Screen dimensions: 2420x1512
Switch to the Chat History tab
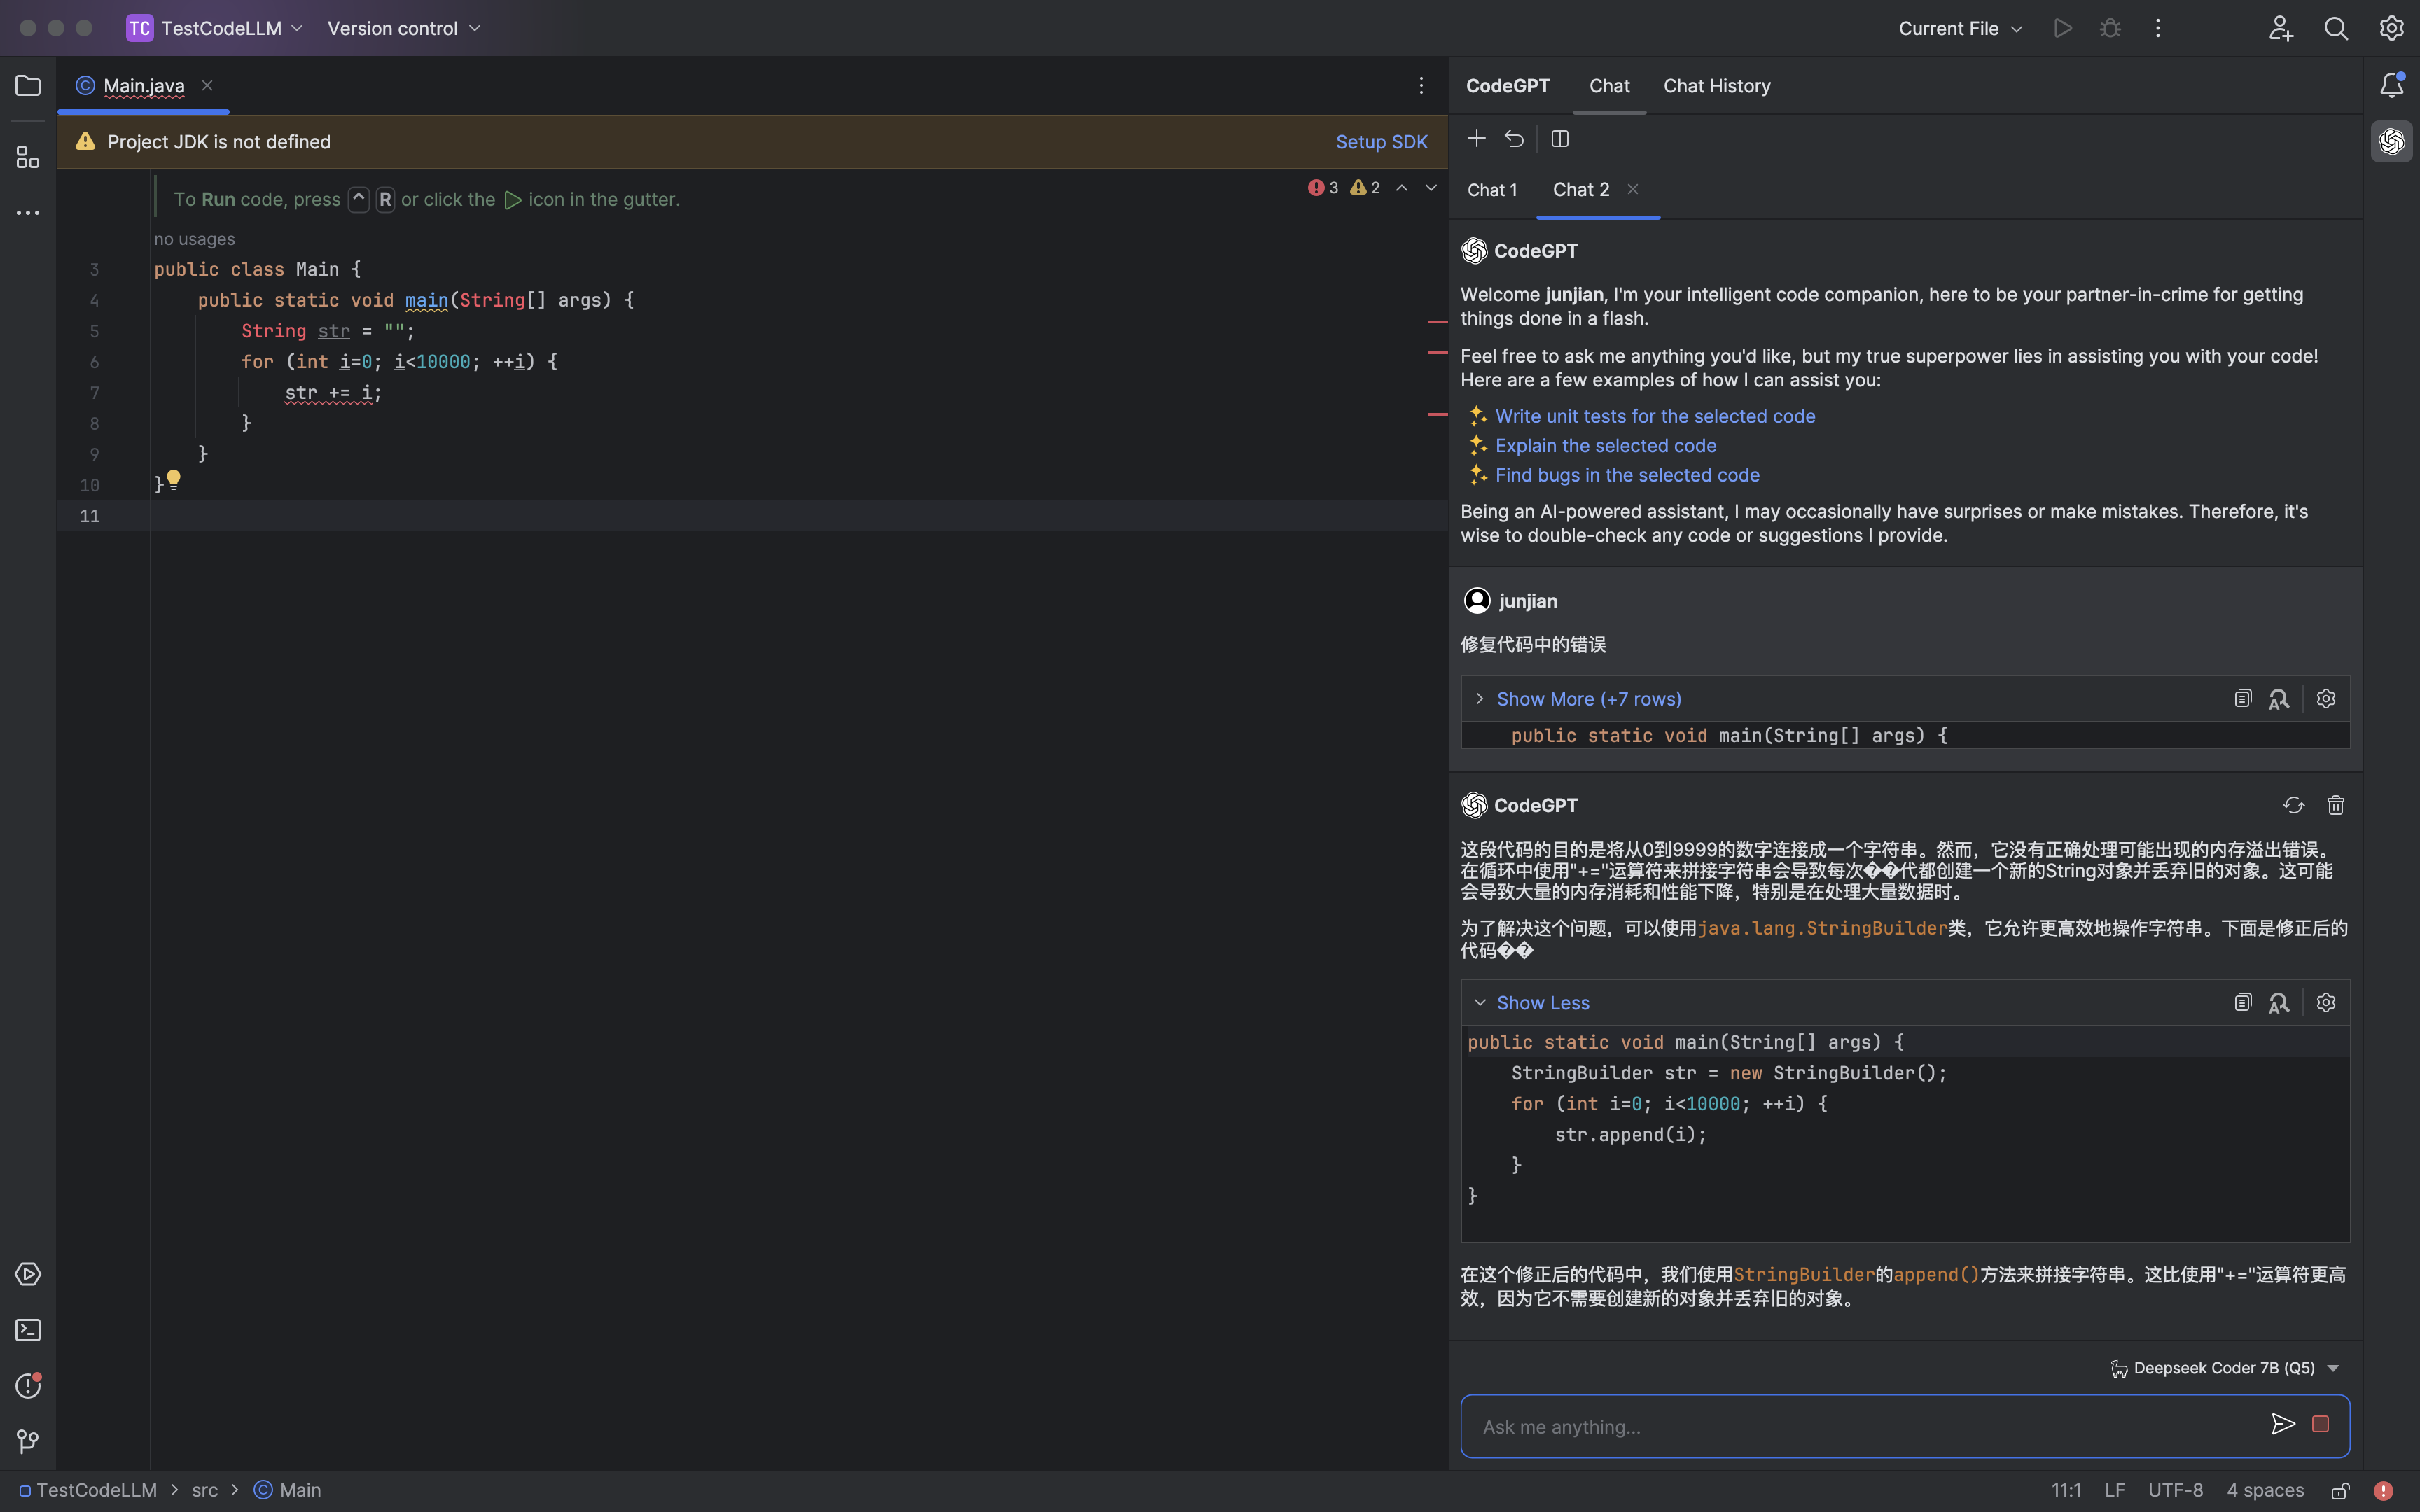tap(1716, 86)
